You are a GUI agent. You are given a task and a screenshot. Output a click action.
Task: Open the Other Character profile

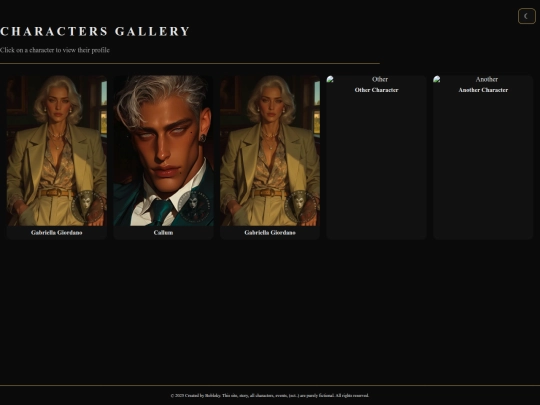376,157
